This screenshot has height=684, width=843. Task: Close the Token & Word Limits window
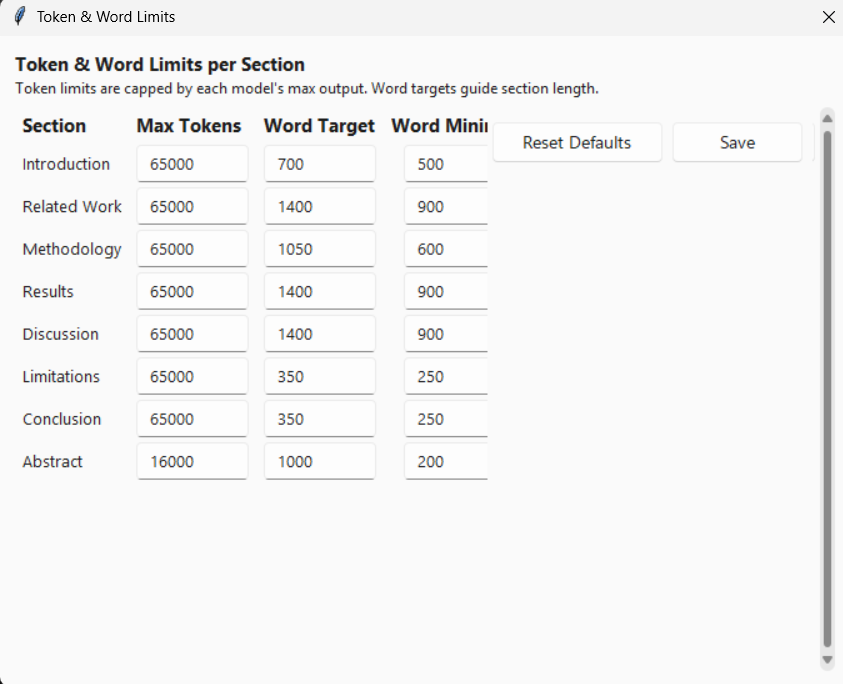pos(828,17)
